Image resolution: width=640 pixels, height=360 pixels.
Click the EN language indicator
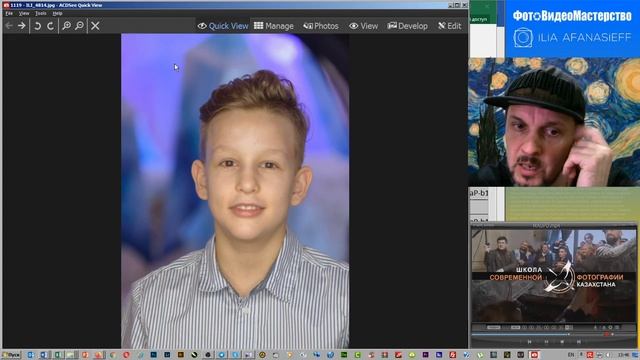point(571,355)
